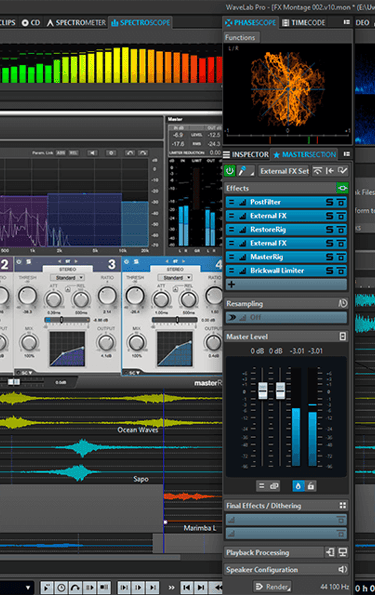Click the checkmark settings icon in Master Section
Screen dimensions: 375x595
pos(342,171)
